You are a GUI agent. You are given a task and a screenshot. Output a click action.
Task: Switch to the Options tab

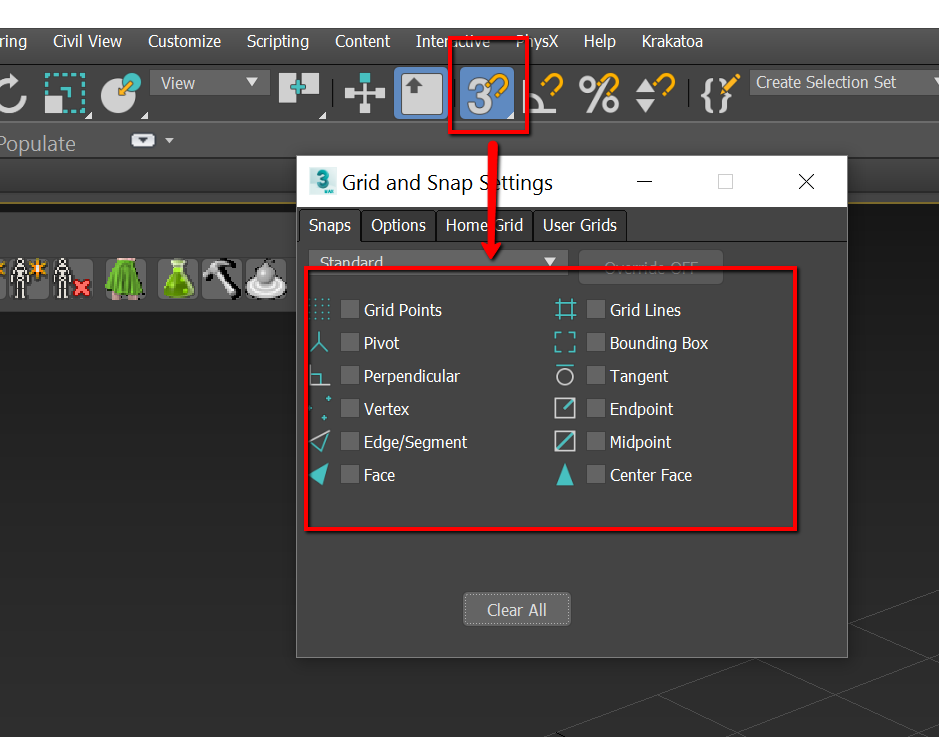398,225
